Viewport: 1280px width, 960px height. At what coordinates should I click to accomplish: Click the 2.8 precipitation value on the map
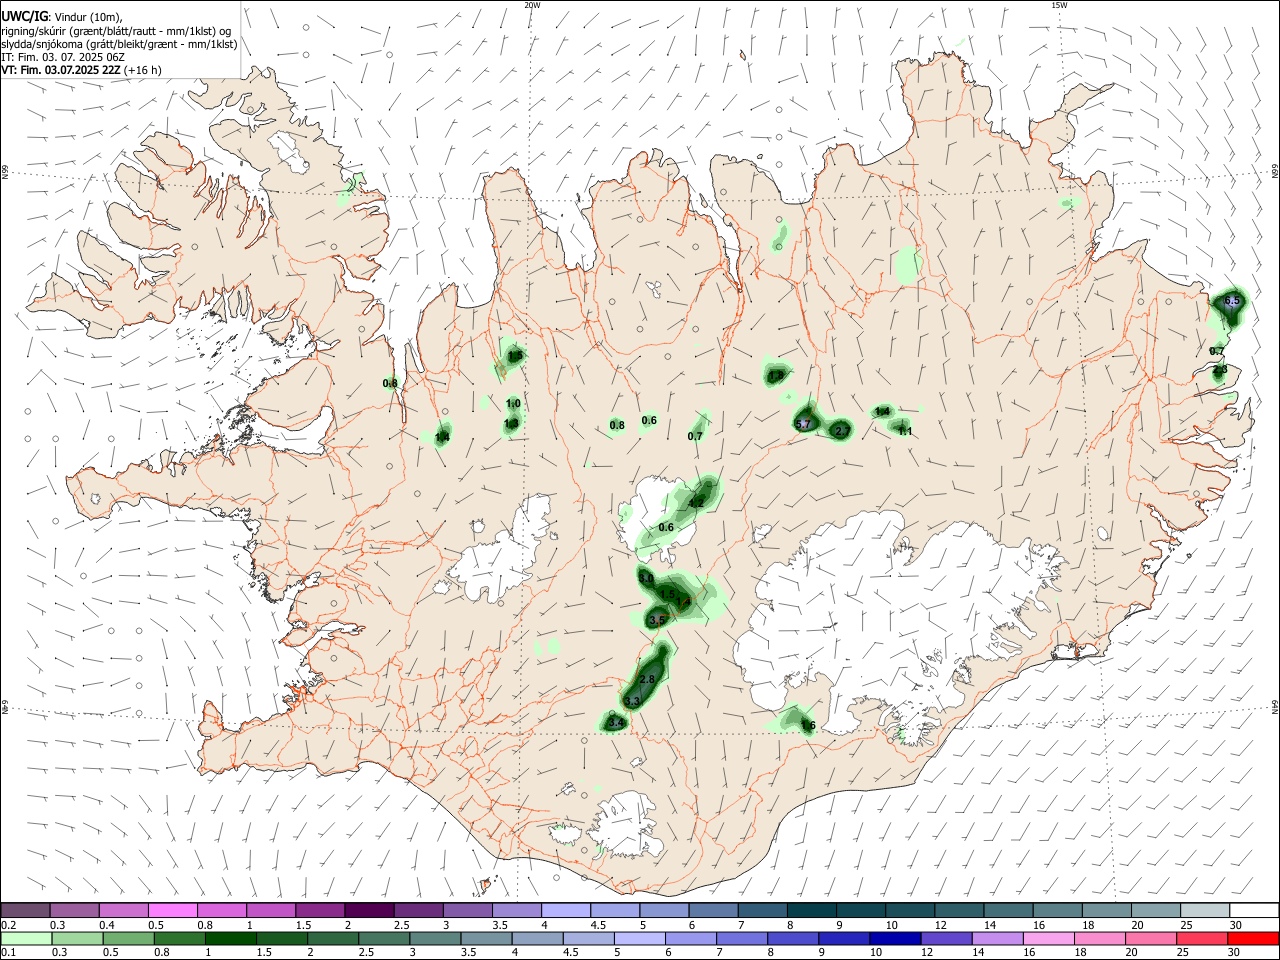[x=647, y=680]
